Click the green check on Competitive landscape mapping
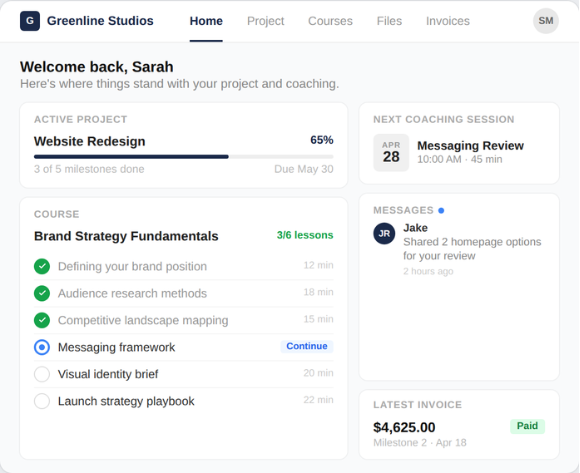This screenshot has height=473, width=580. 42,320
